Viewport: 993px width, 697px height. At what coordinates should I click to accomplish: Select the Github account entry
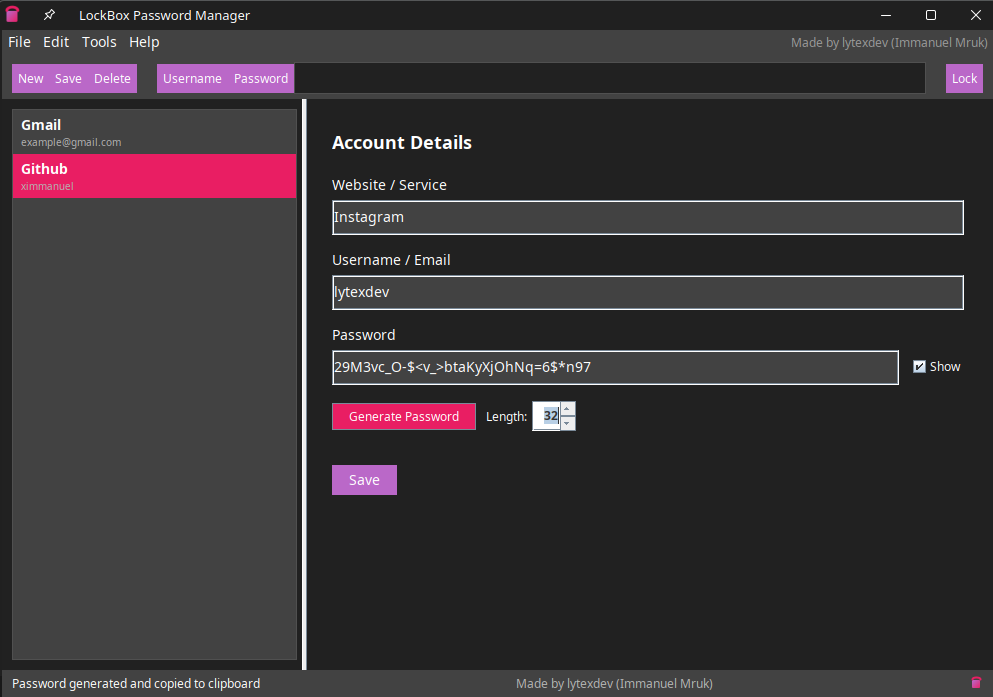[155, 176]
